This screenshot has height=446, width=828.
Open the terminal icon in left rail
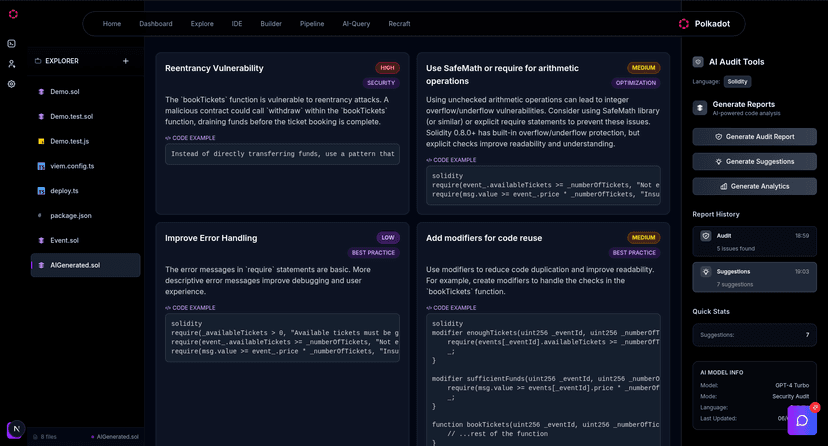(12, 44)
